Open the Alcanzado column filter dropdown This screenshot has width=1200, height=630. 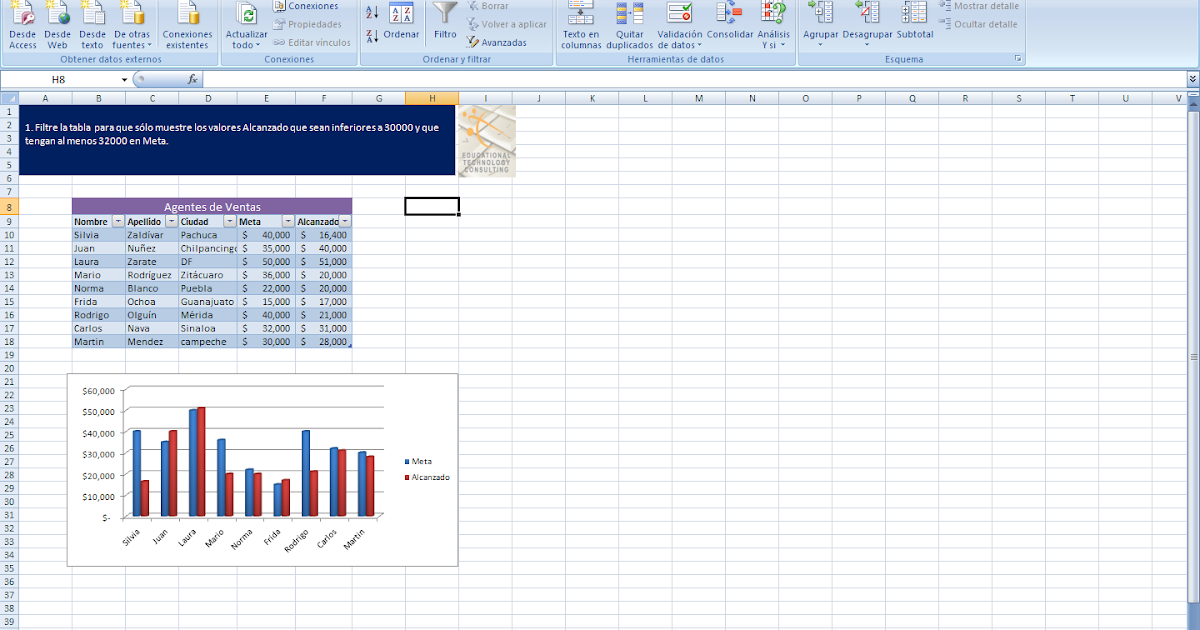pos(347,221)
